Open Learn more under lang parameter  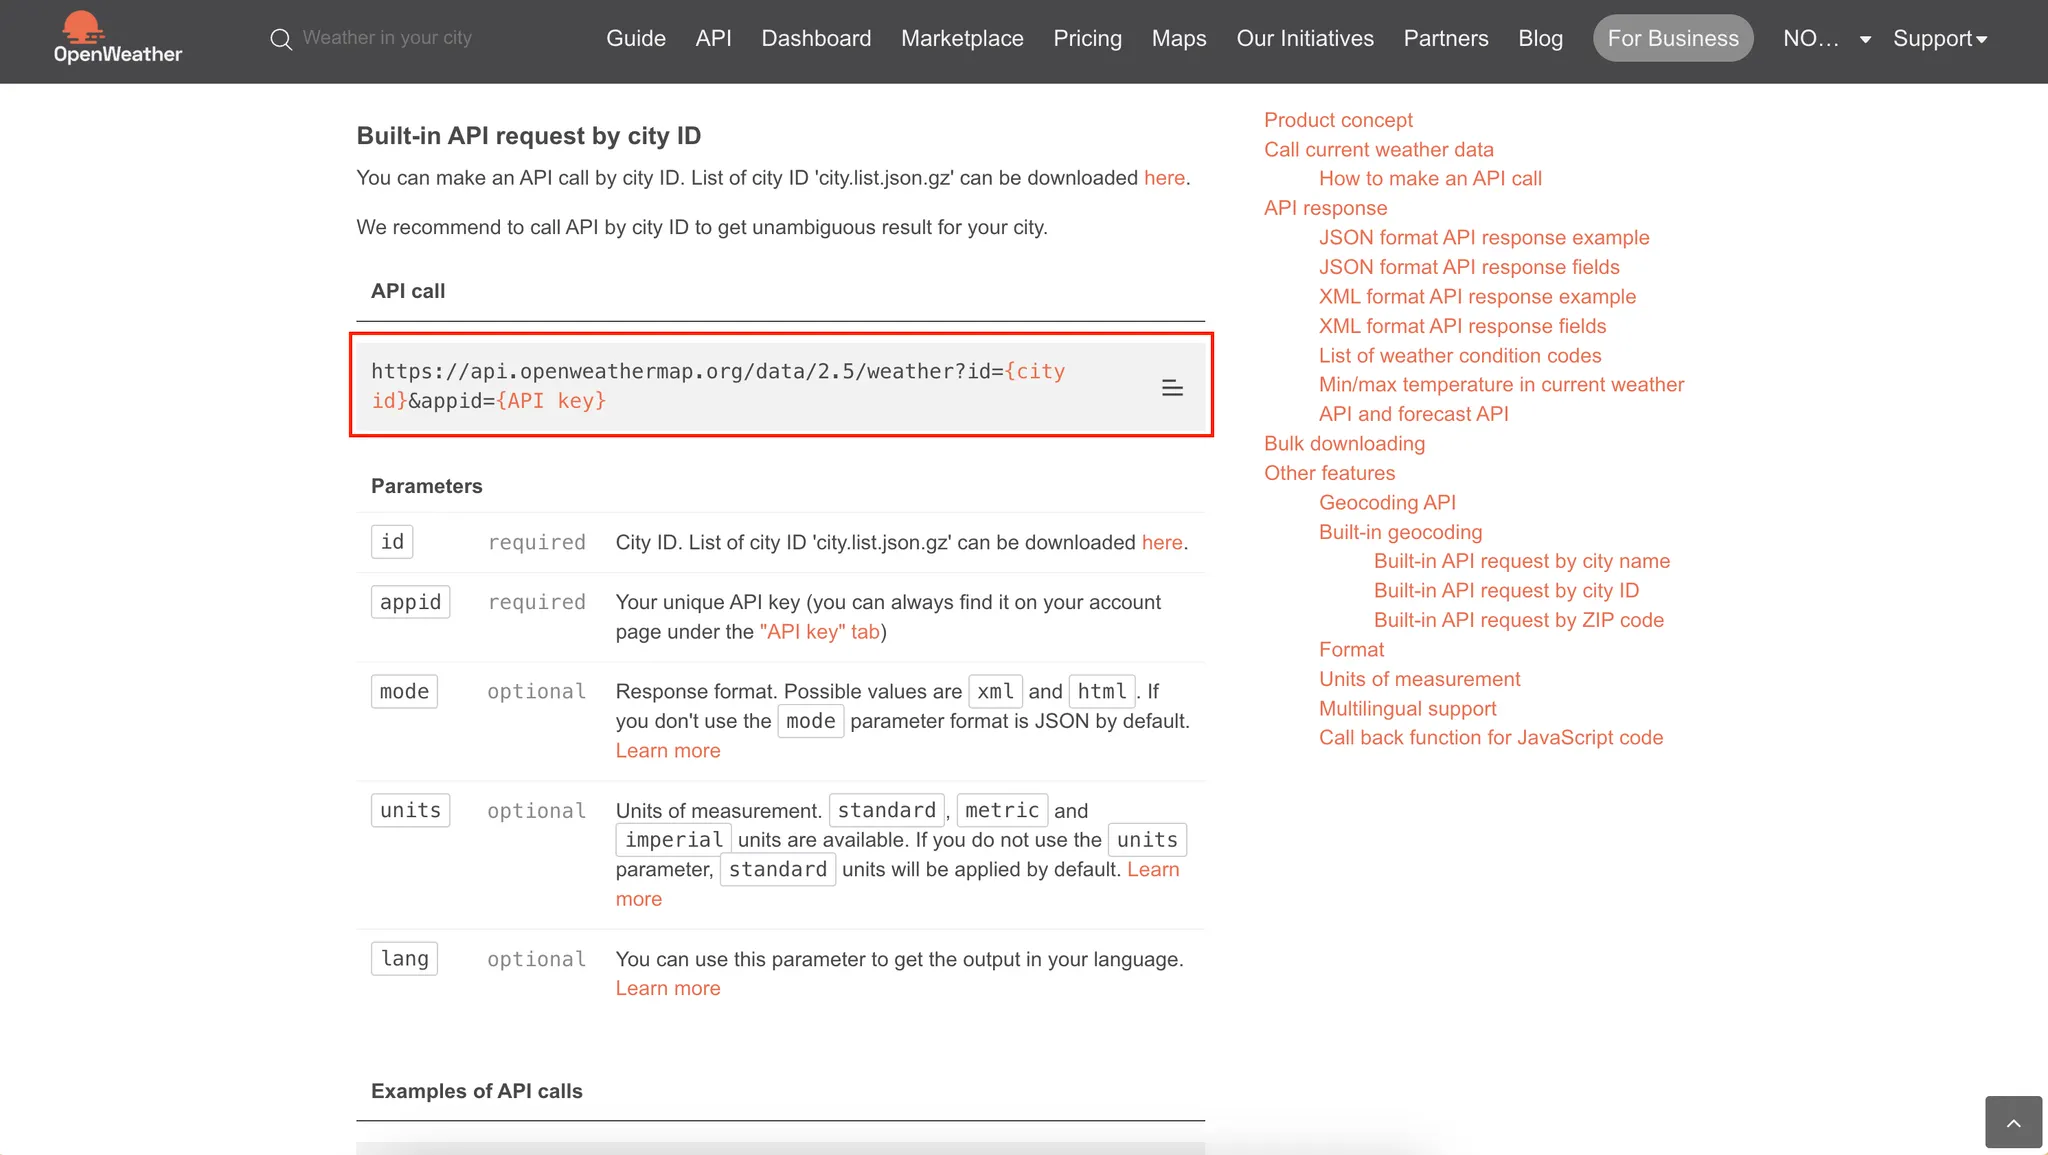tap(667, 988)
